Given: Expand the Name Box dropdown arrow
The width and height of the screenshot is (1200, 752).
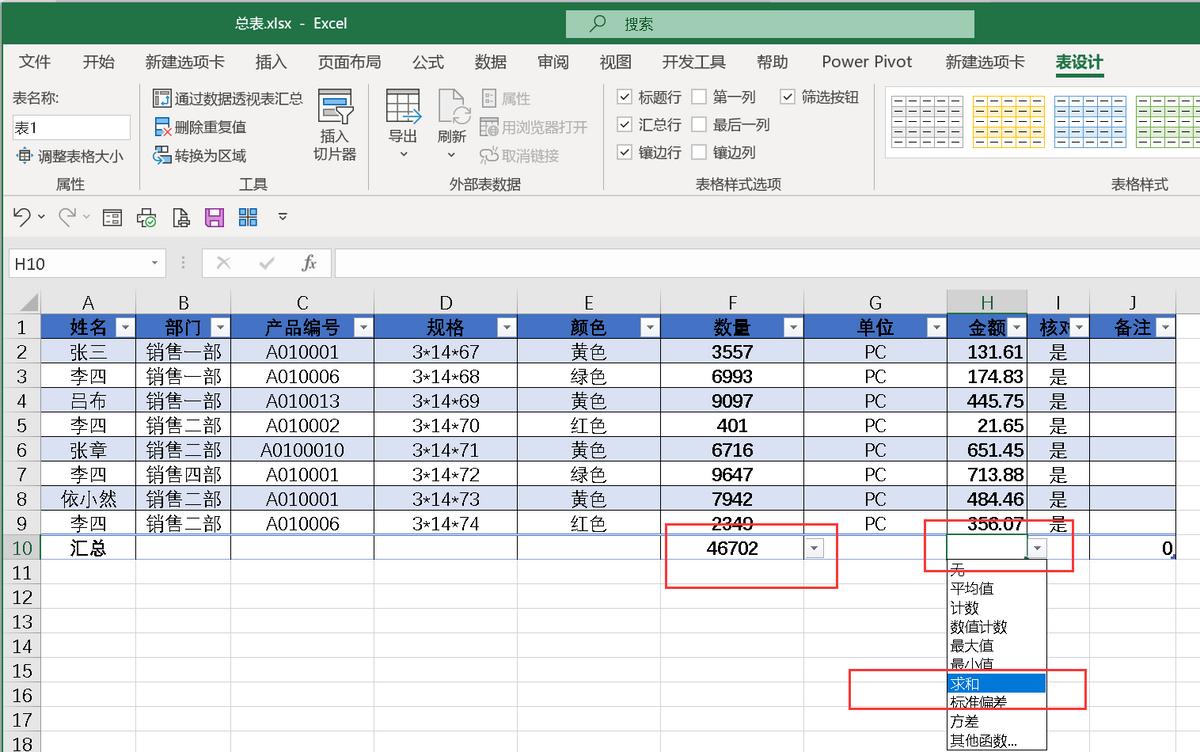Looking at the screenshot, I should [x=155, y=263].
